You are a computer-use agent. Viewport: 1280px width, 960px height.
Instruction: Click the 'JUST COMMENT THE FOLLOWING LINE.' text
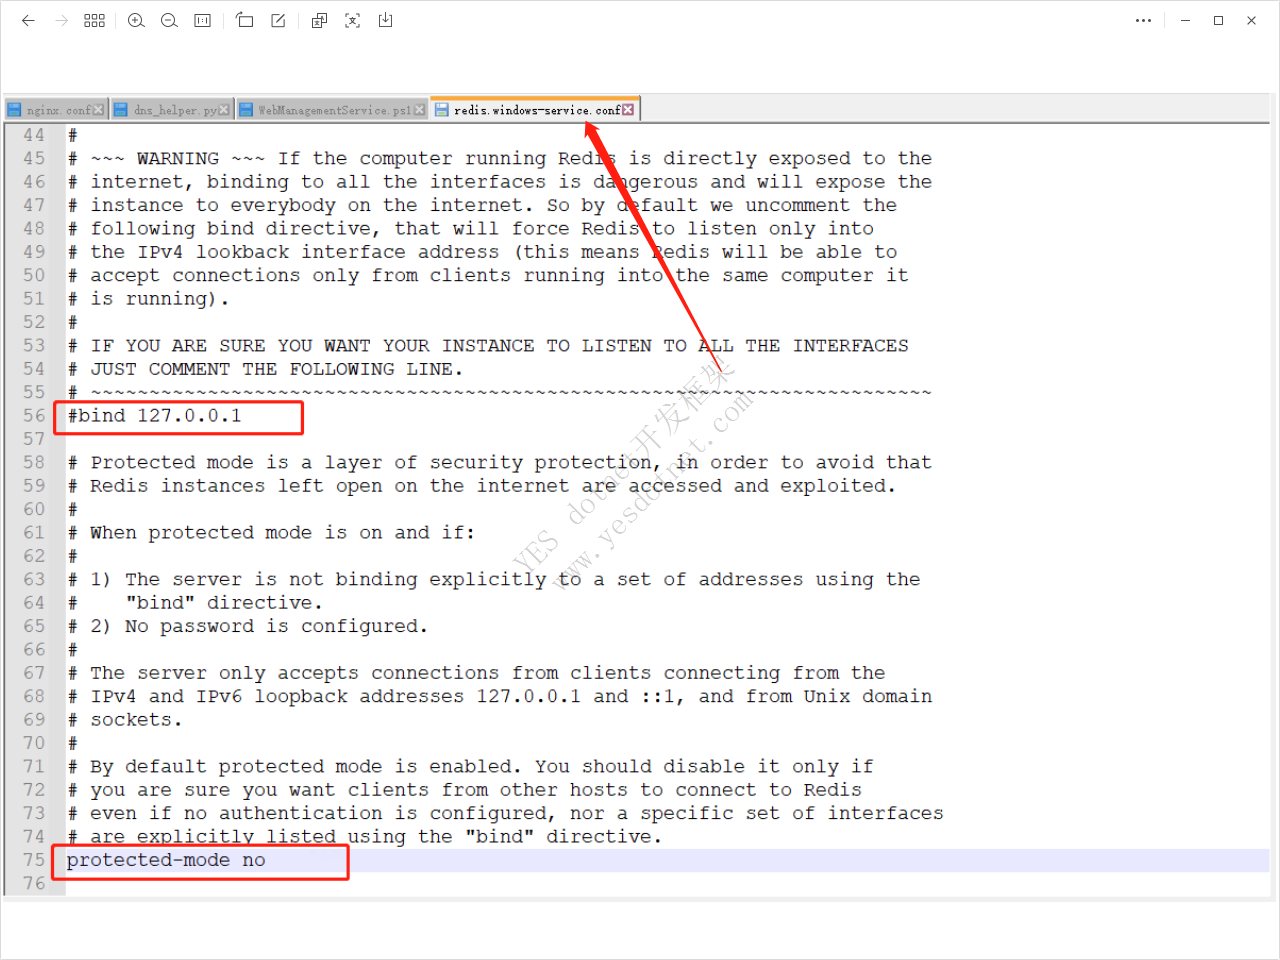click(x=277, y=369)
